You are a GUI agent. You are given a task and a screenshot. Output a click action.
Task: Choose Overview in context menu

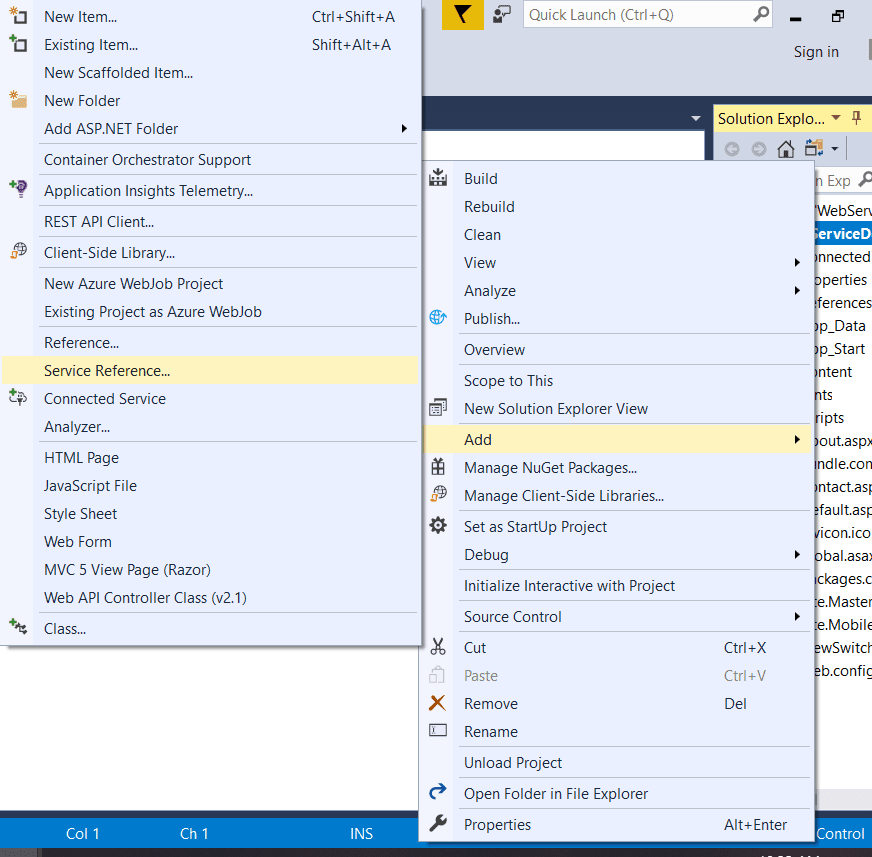click(x=616, y=349)
